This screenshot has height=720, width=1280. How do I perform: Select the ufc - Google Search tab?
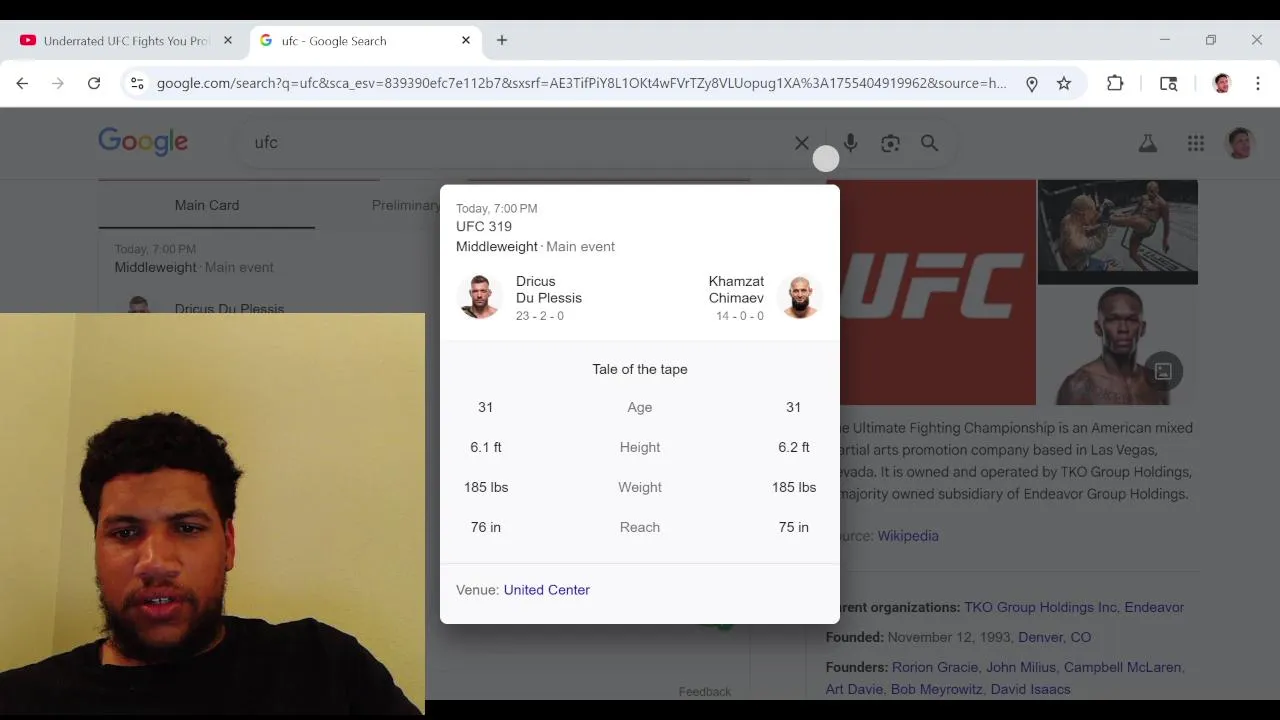(365, 41)
